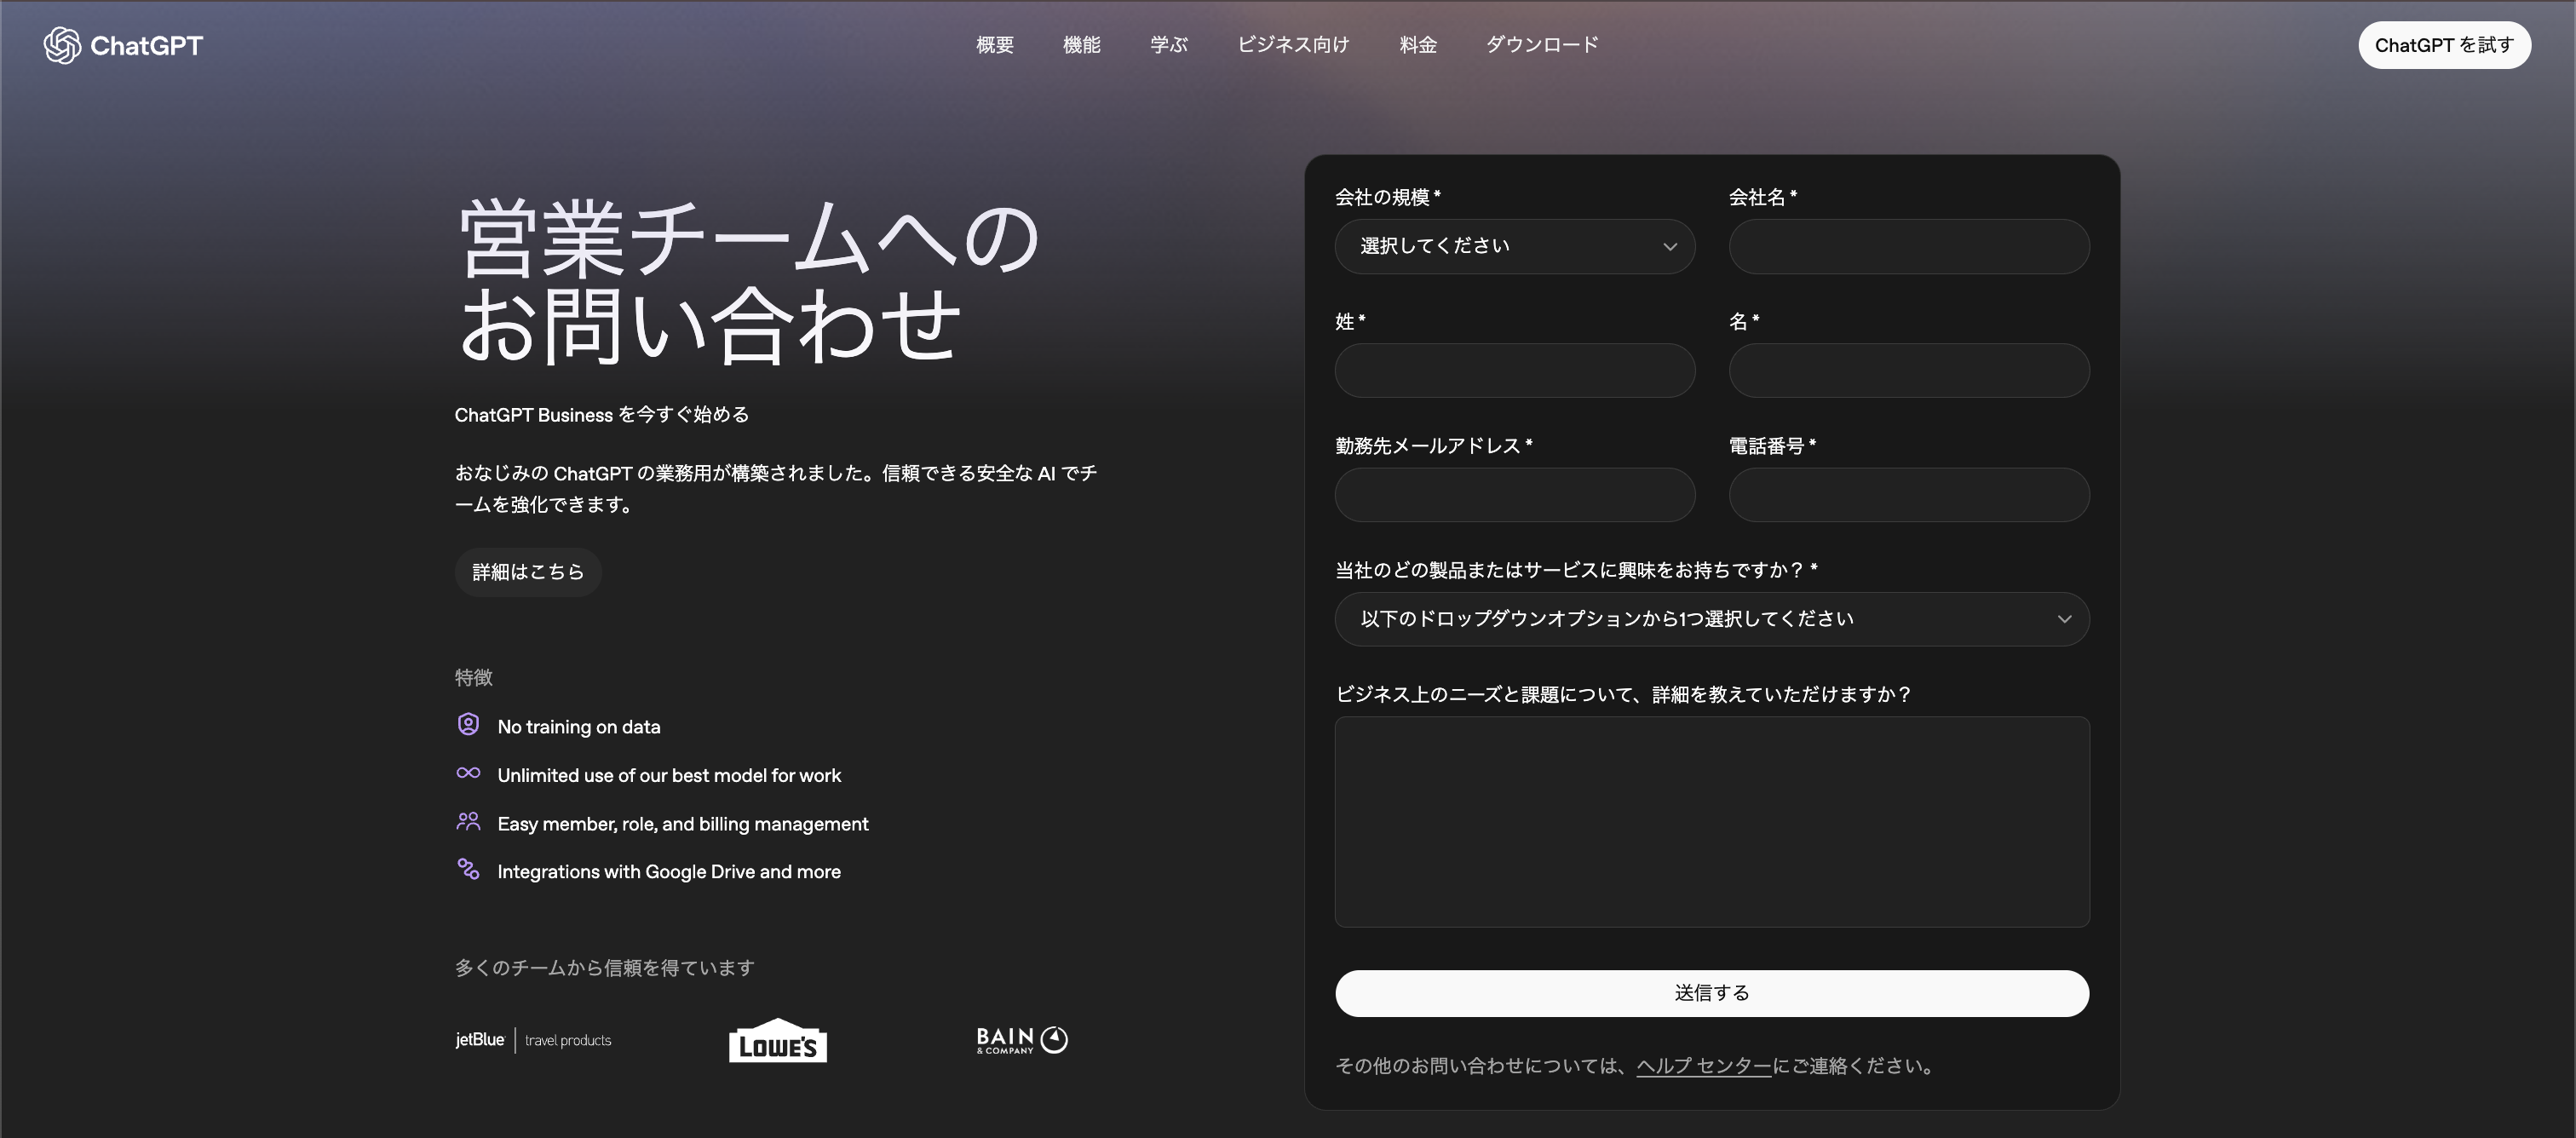Screen dimensions: 2576x1138
Task: Click the people icon for member management
Action: 468,821
